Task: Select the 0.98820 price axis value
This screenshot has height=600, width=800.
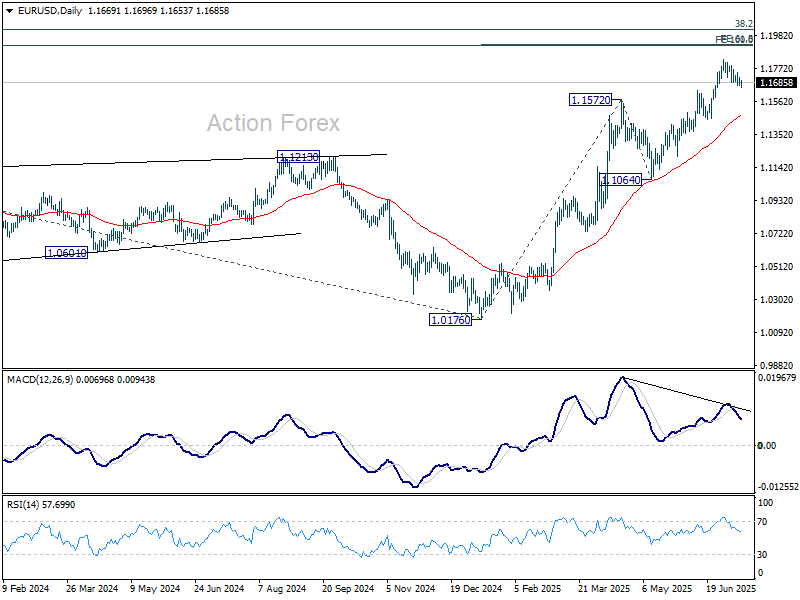Action: point(777,366)
